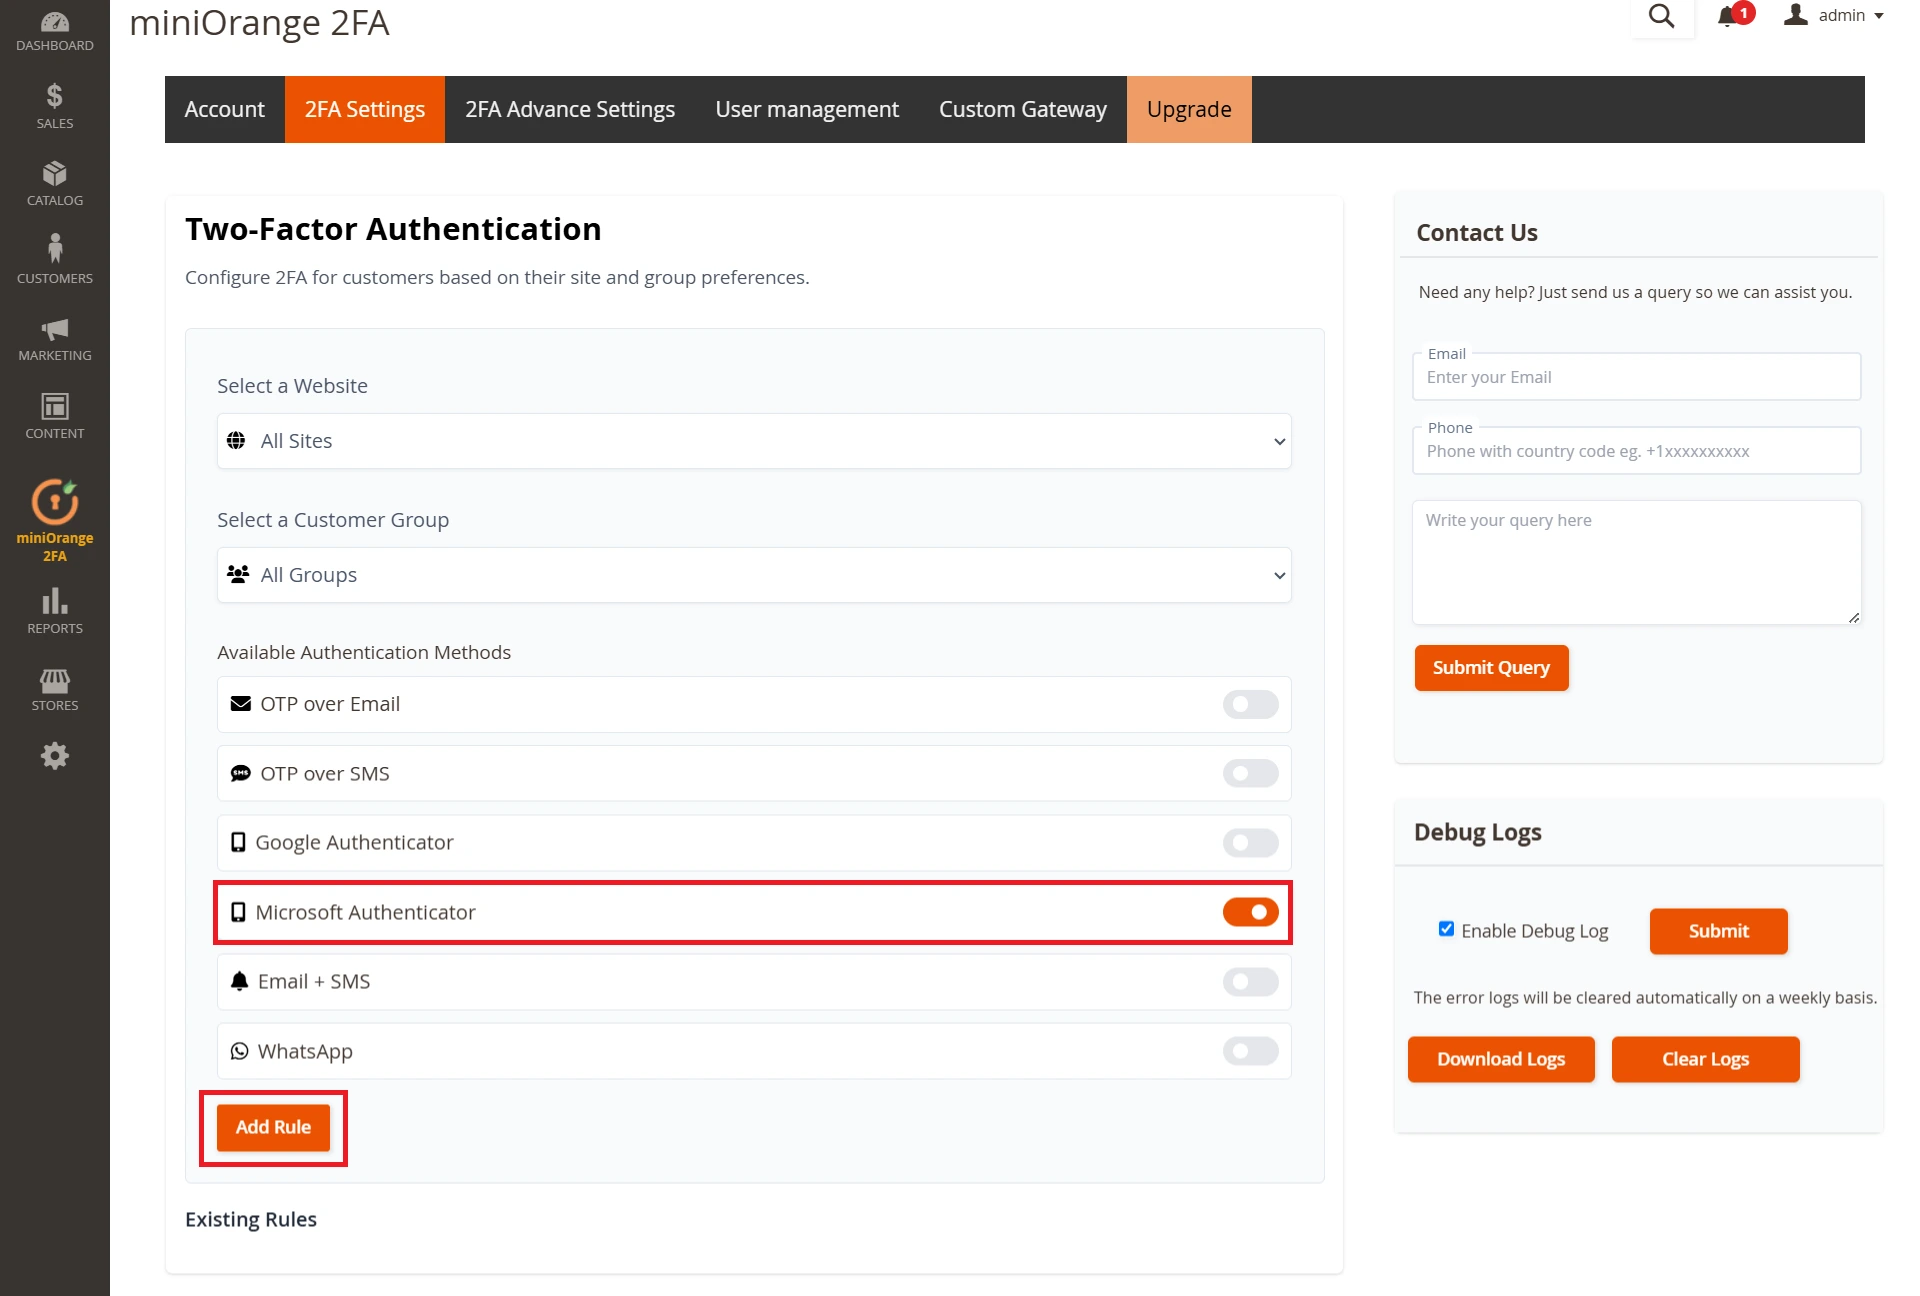The width and height of the screenshot is (1920, 1296).
Task: Click the Upgrade tab
Action: (x=1189, y=109)
